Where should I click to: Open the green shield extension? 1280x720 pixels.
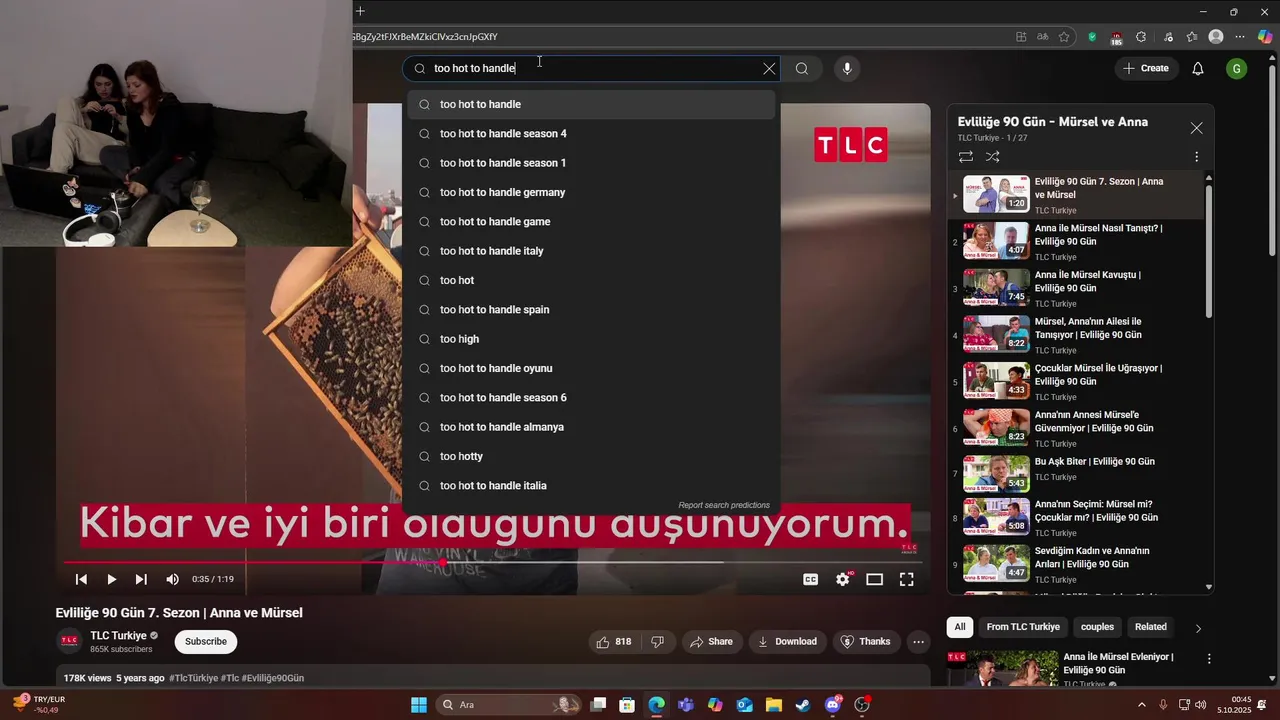pos(1092,37)
